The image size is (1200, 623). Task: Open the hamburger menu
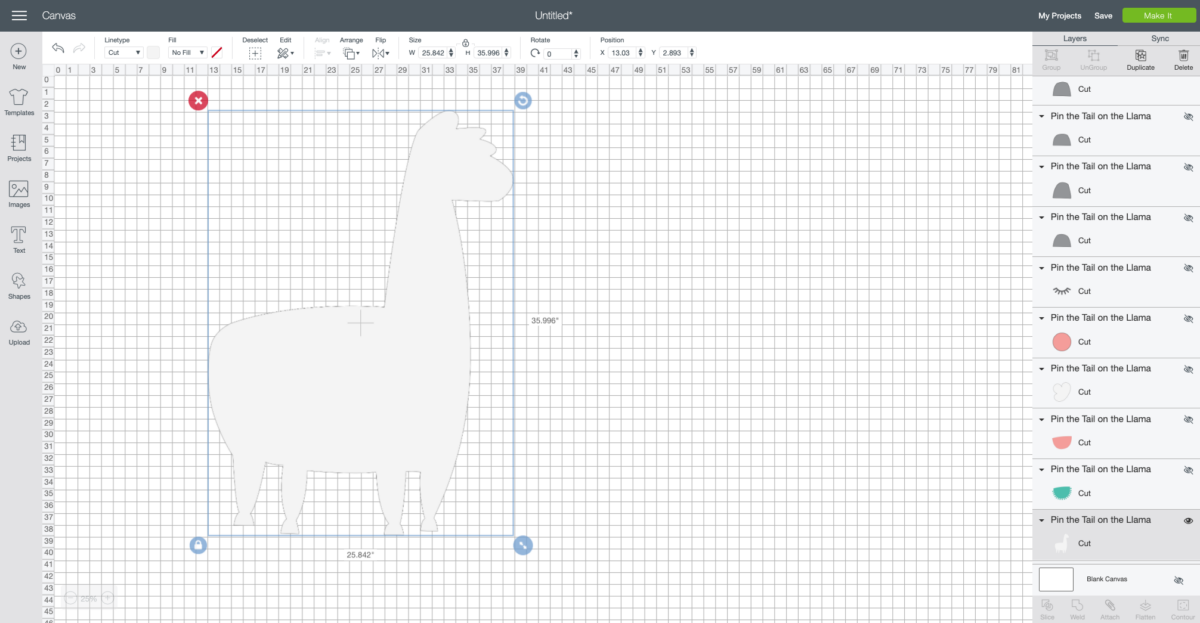click(x=18, y=14)
